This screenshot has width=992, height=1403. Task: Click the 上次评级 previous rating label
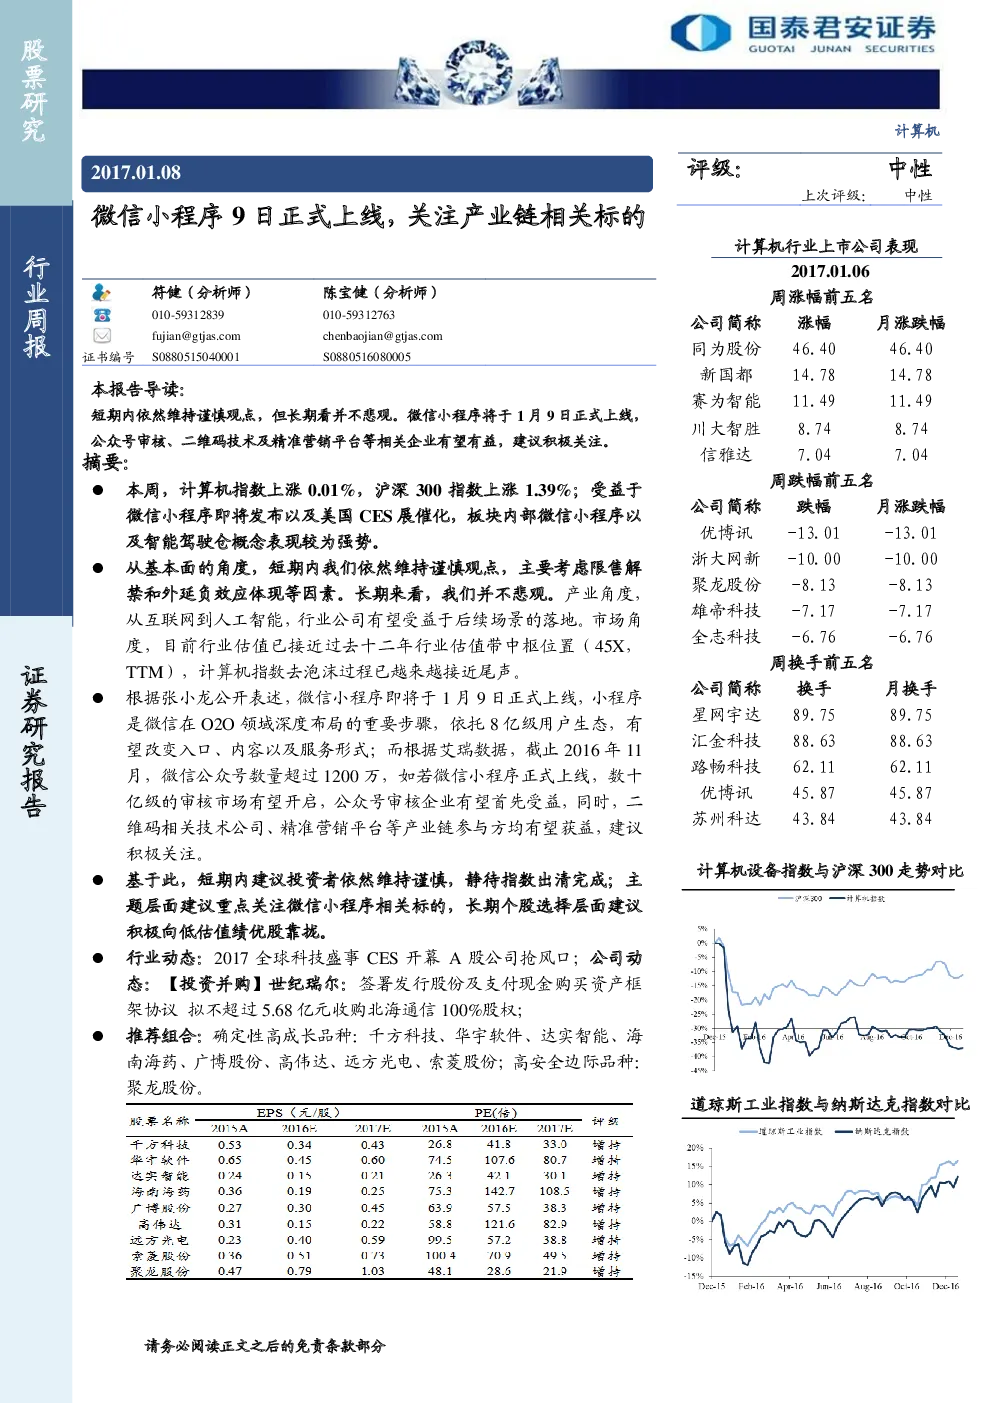pos(833,196)
